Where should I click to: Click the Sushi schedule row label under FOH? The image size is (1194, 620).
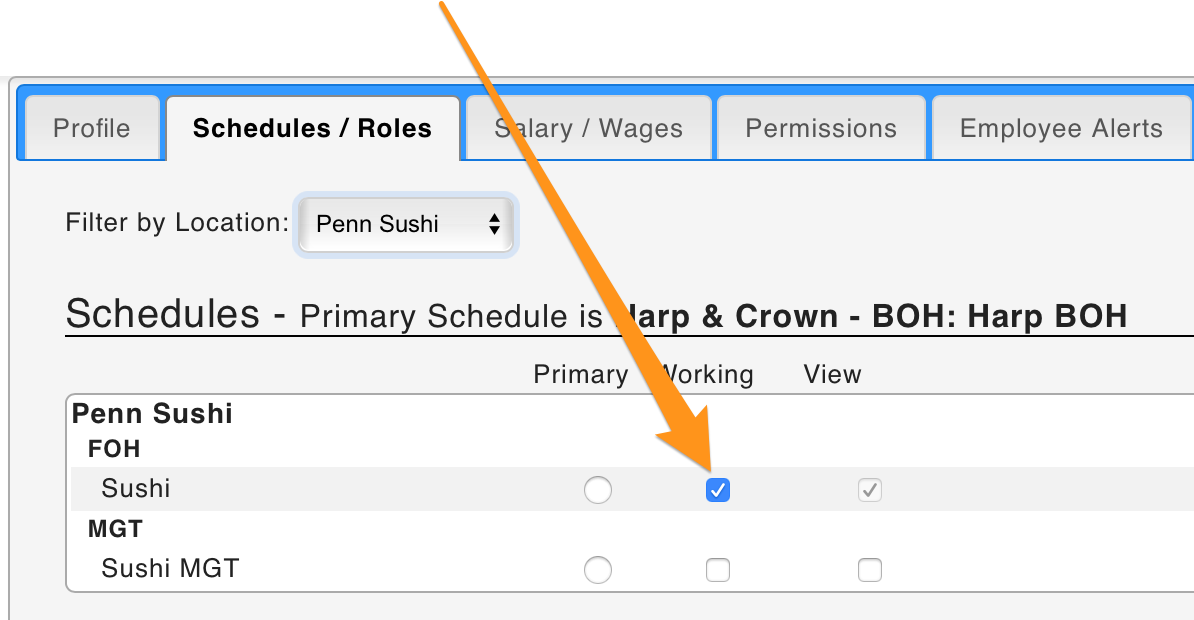tap(136, 488)
